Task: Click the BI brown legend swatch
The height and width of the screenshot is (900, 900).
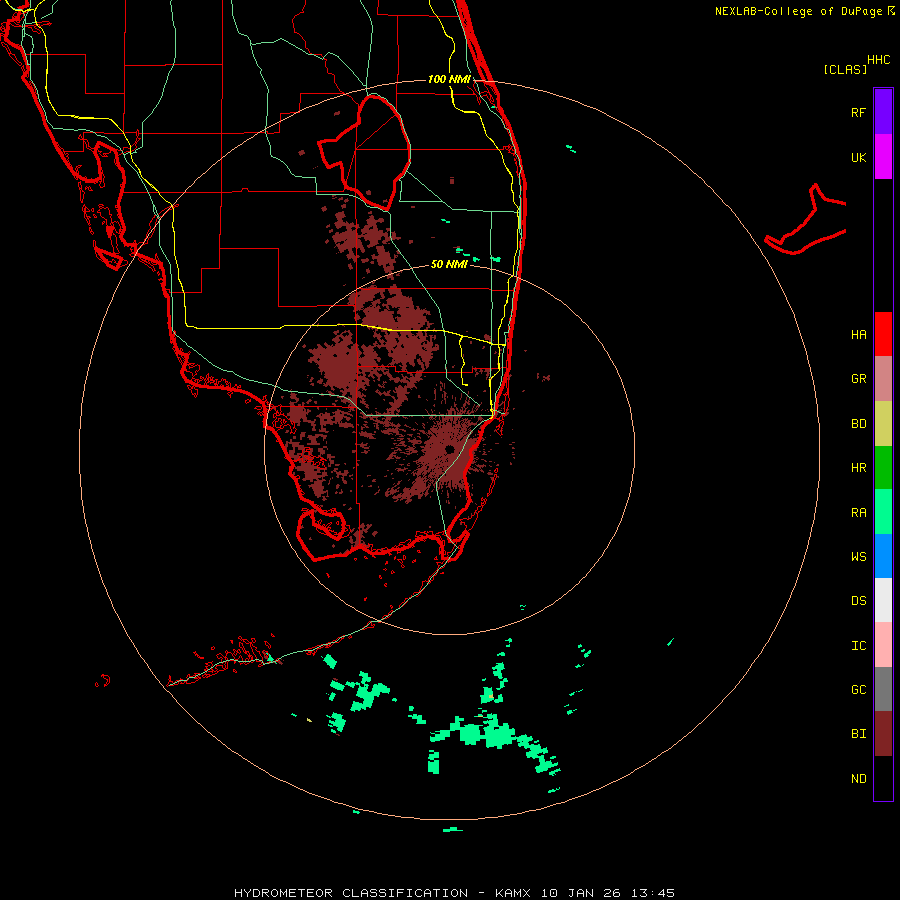Action: point(883,734)
